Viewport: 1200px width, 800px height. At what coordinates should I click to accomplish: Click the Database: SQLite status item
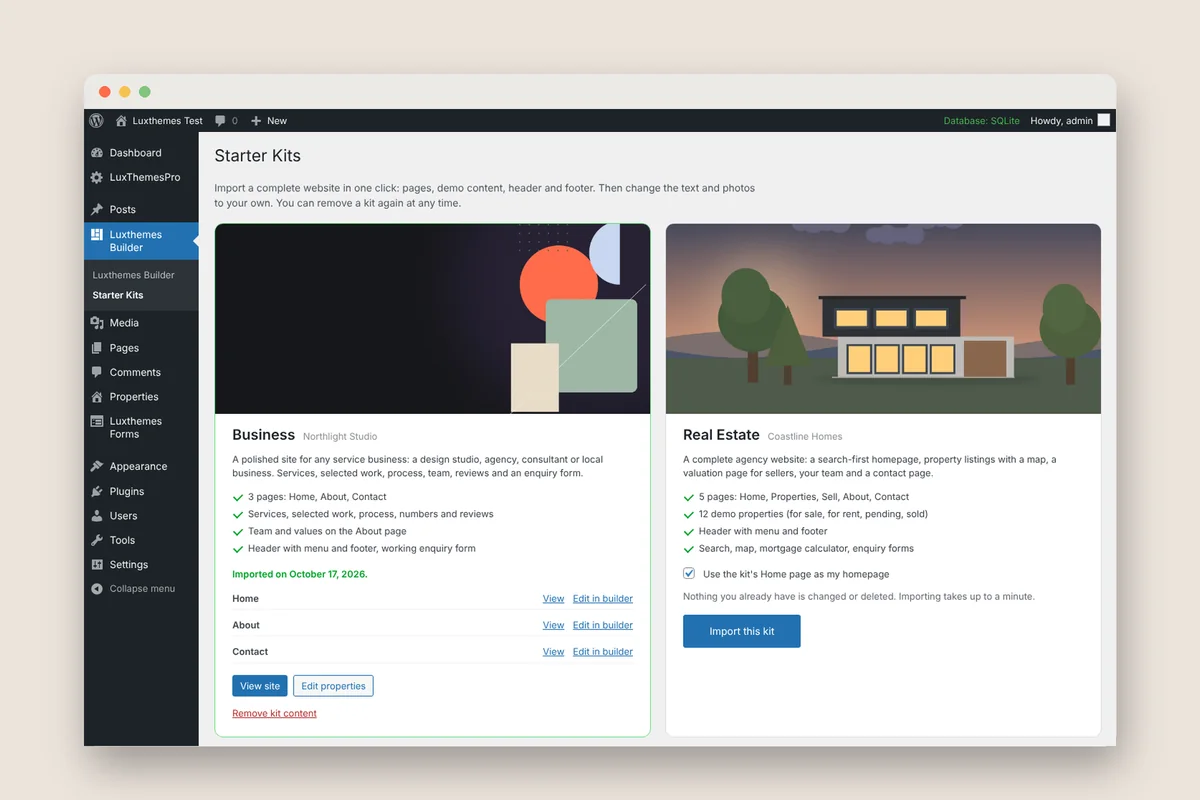[982, 121]
